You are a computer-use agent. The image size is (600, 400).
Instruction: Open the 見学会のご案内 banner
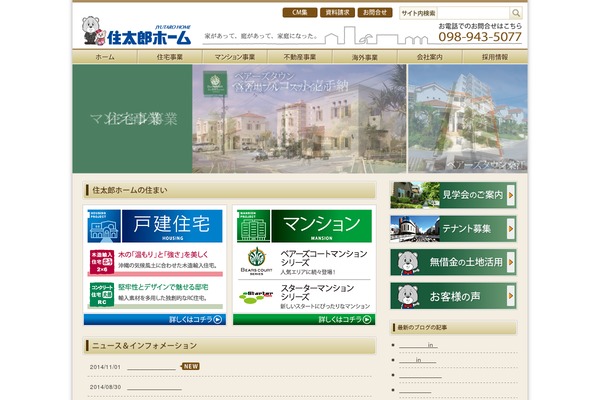click(453, 194)
